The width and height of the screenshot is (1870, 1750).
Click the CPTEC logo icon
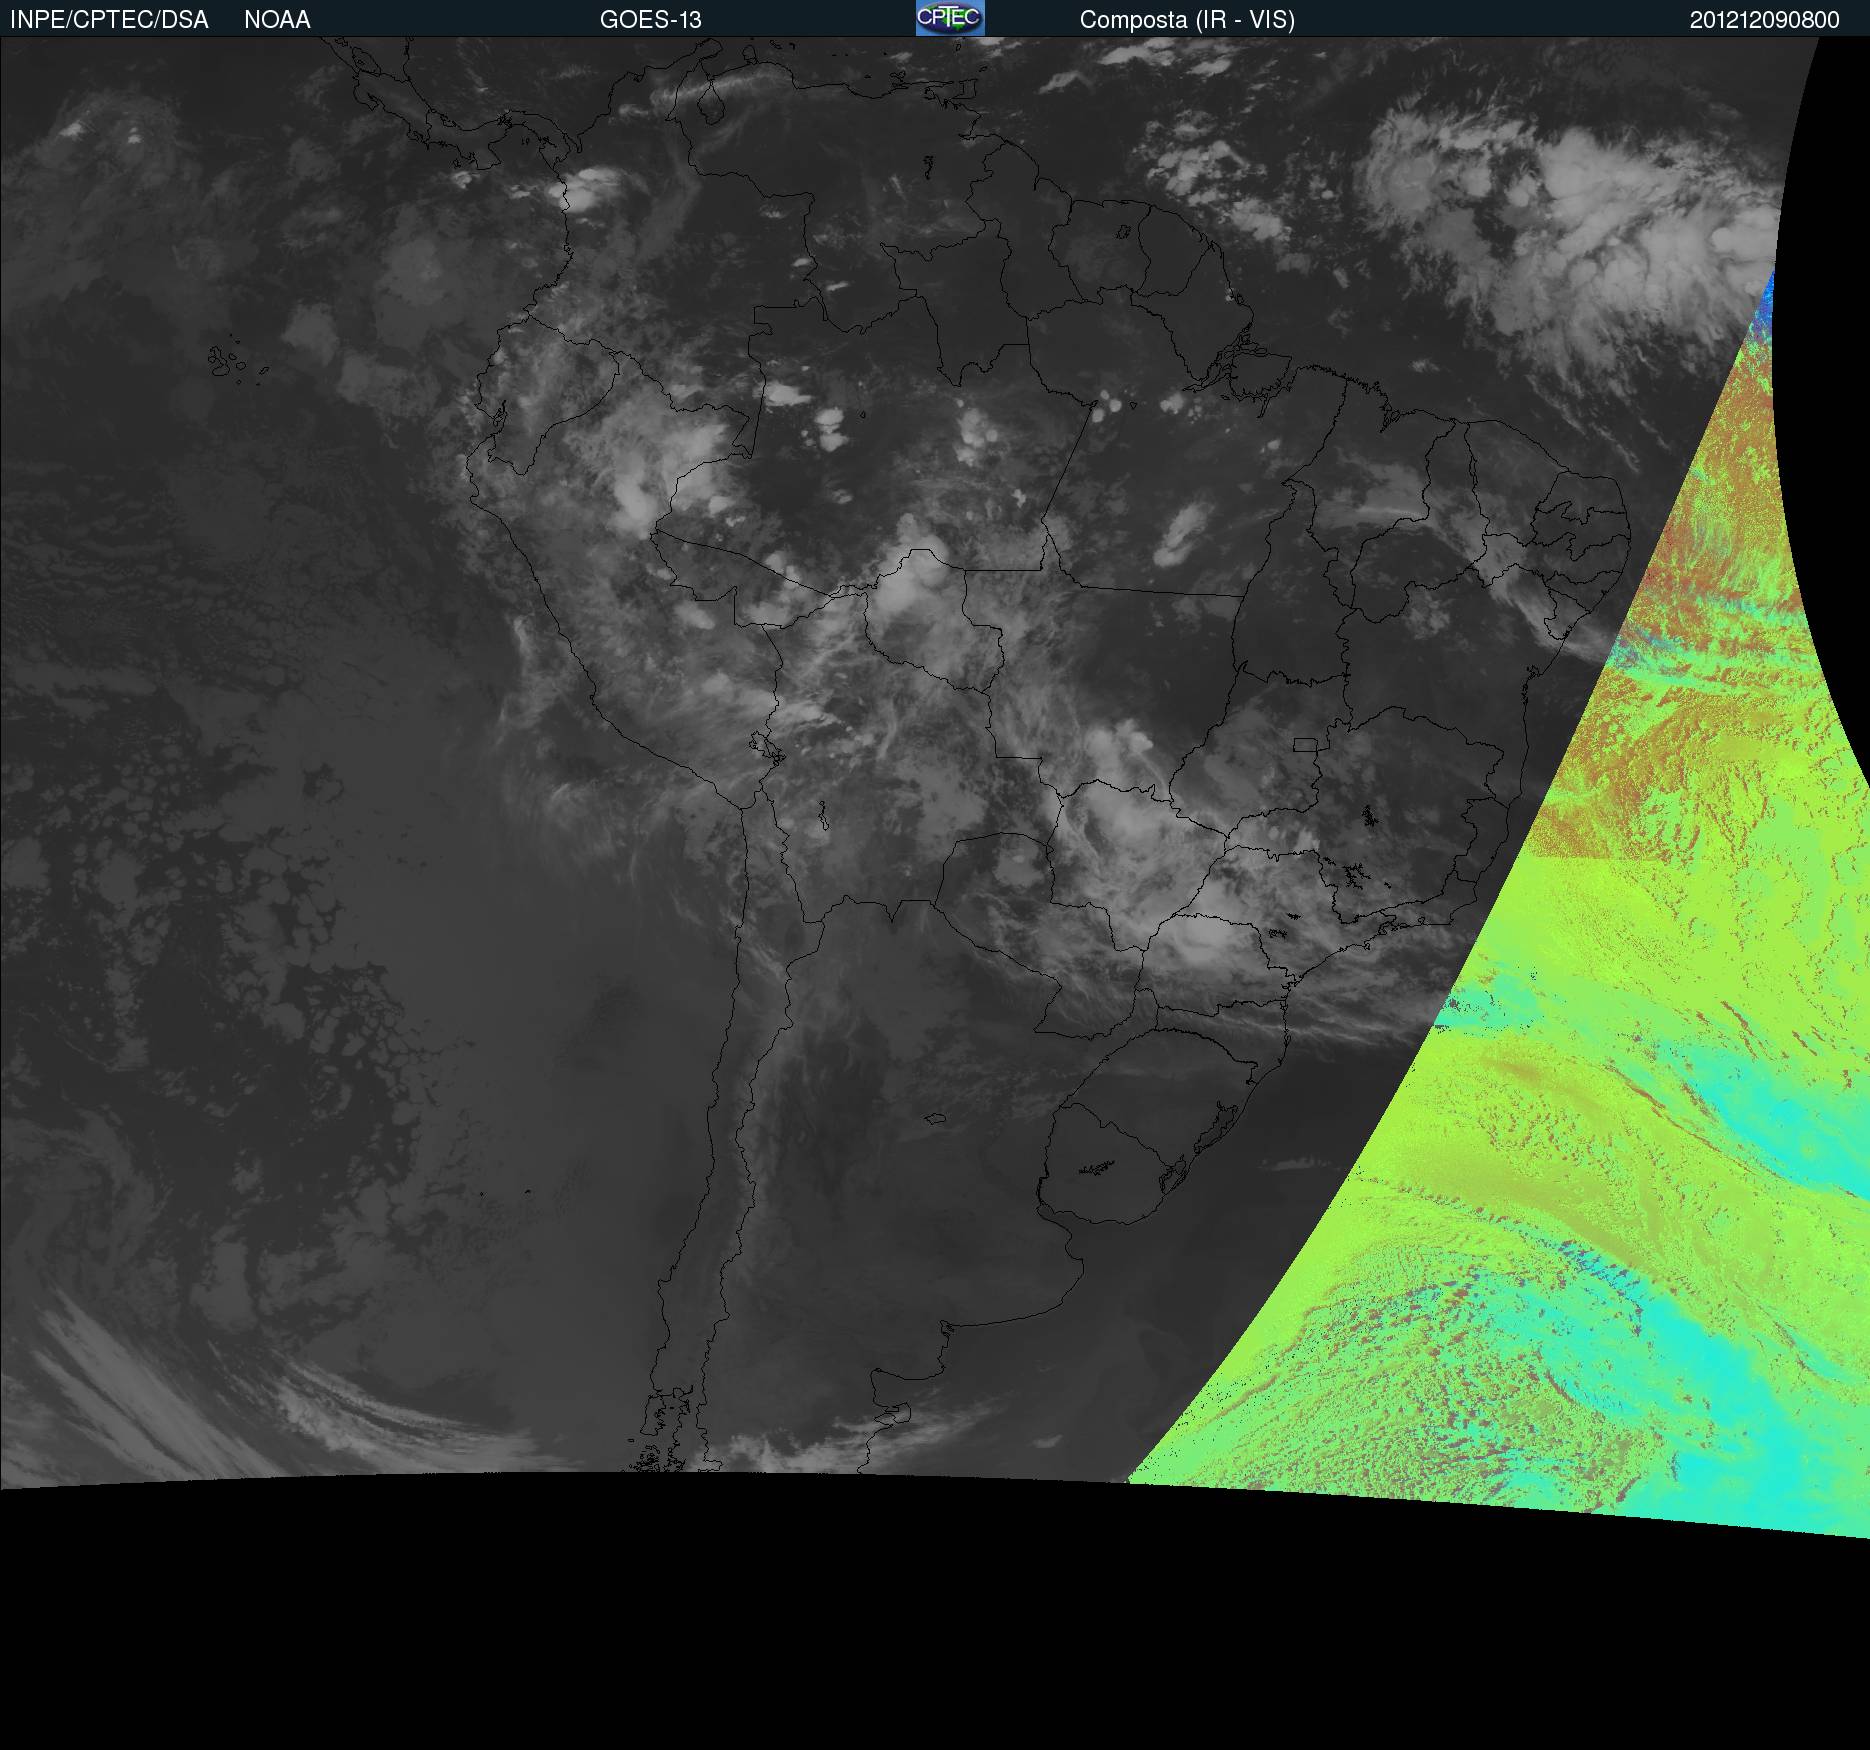(x=950, y=18)
